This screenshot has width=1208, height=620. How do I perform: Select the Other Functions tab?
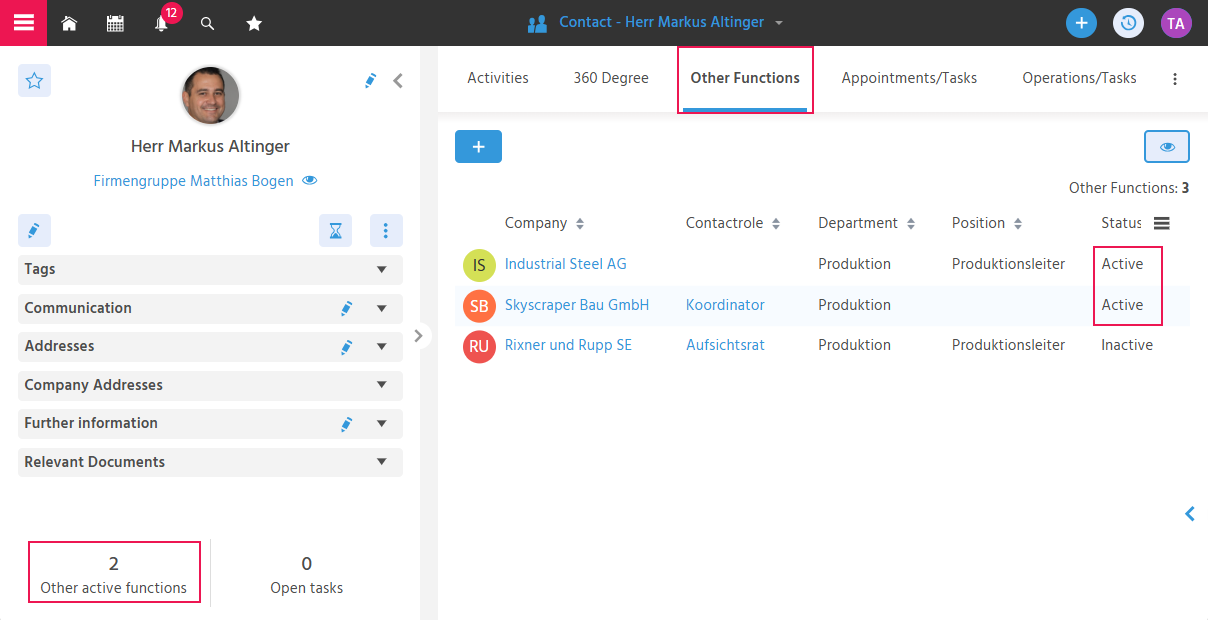745,78
